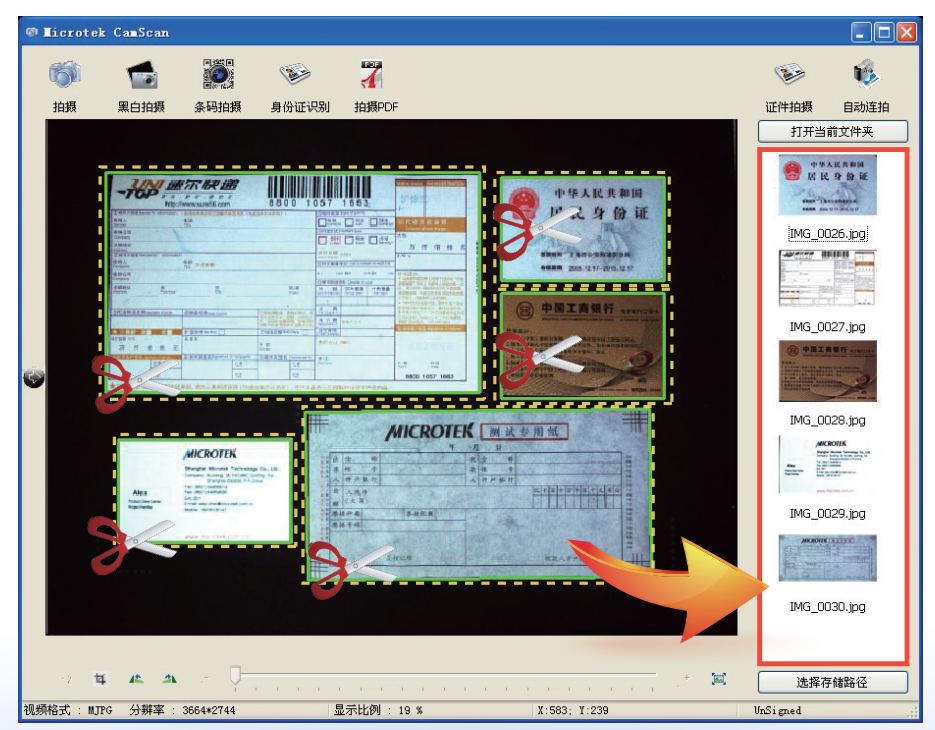Image resolution: width=935 pixels, height=730 pixels.
Task: Rotate the image left using bottom toolbar
Action: pyautogui.click(x=136, y=679)
